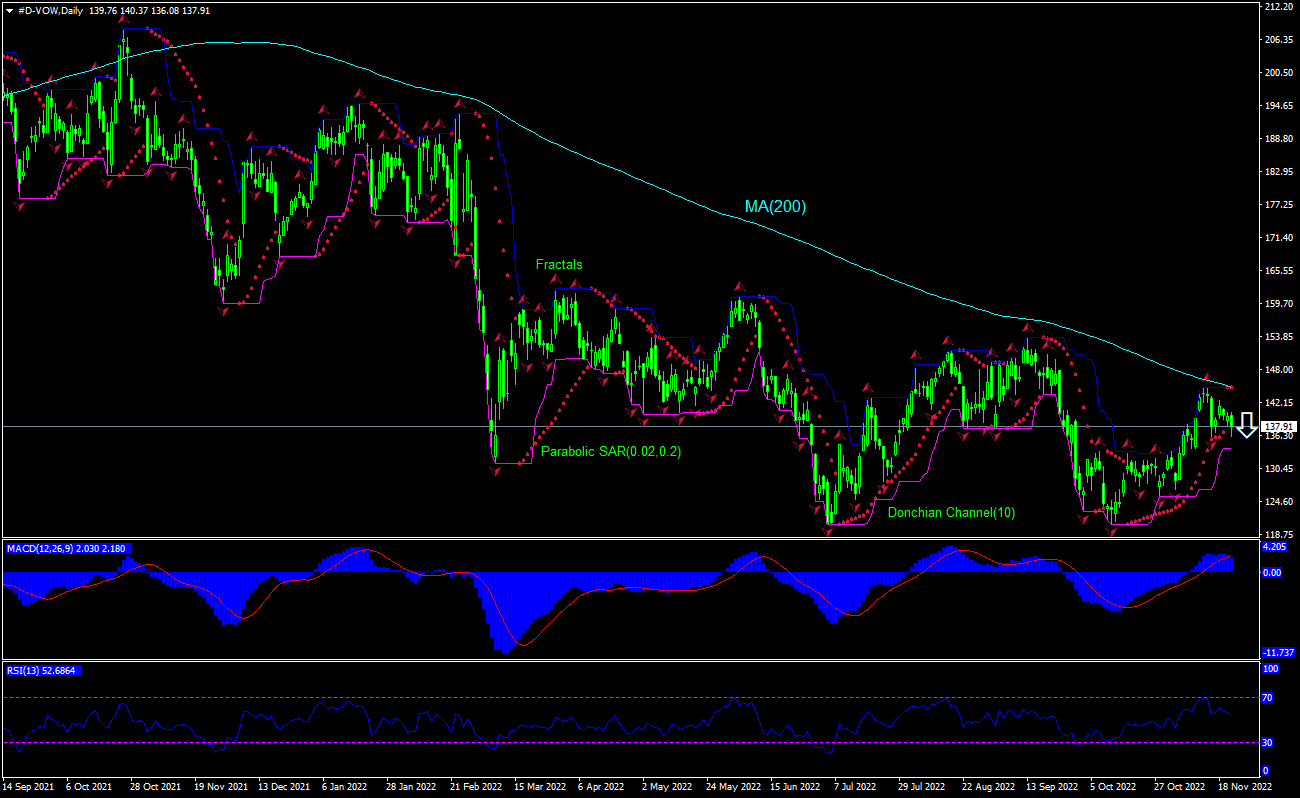Image resolution: width=1300 pixels, height=798 pixels.
Task: Select the "Fractals" indicator label
Action: [x=559, y=265]
